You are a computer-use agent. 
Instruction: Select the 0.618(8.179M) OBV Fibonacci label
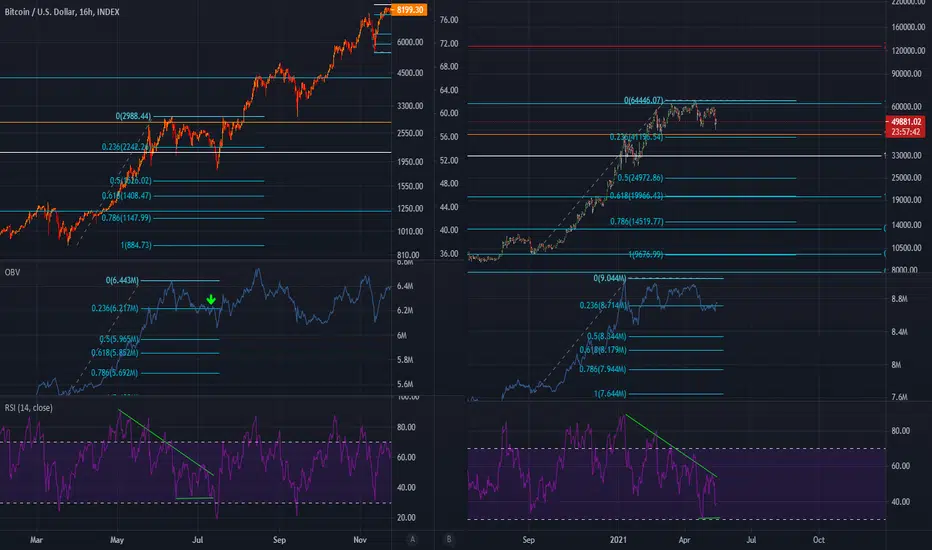[603, 350]
